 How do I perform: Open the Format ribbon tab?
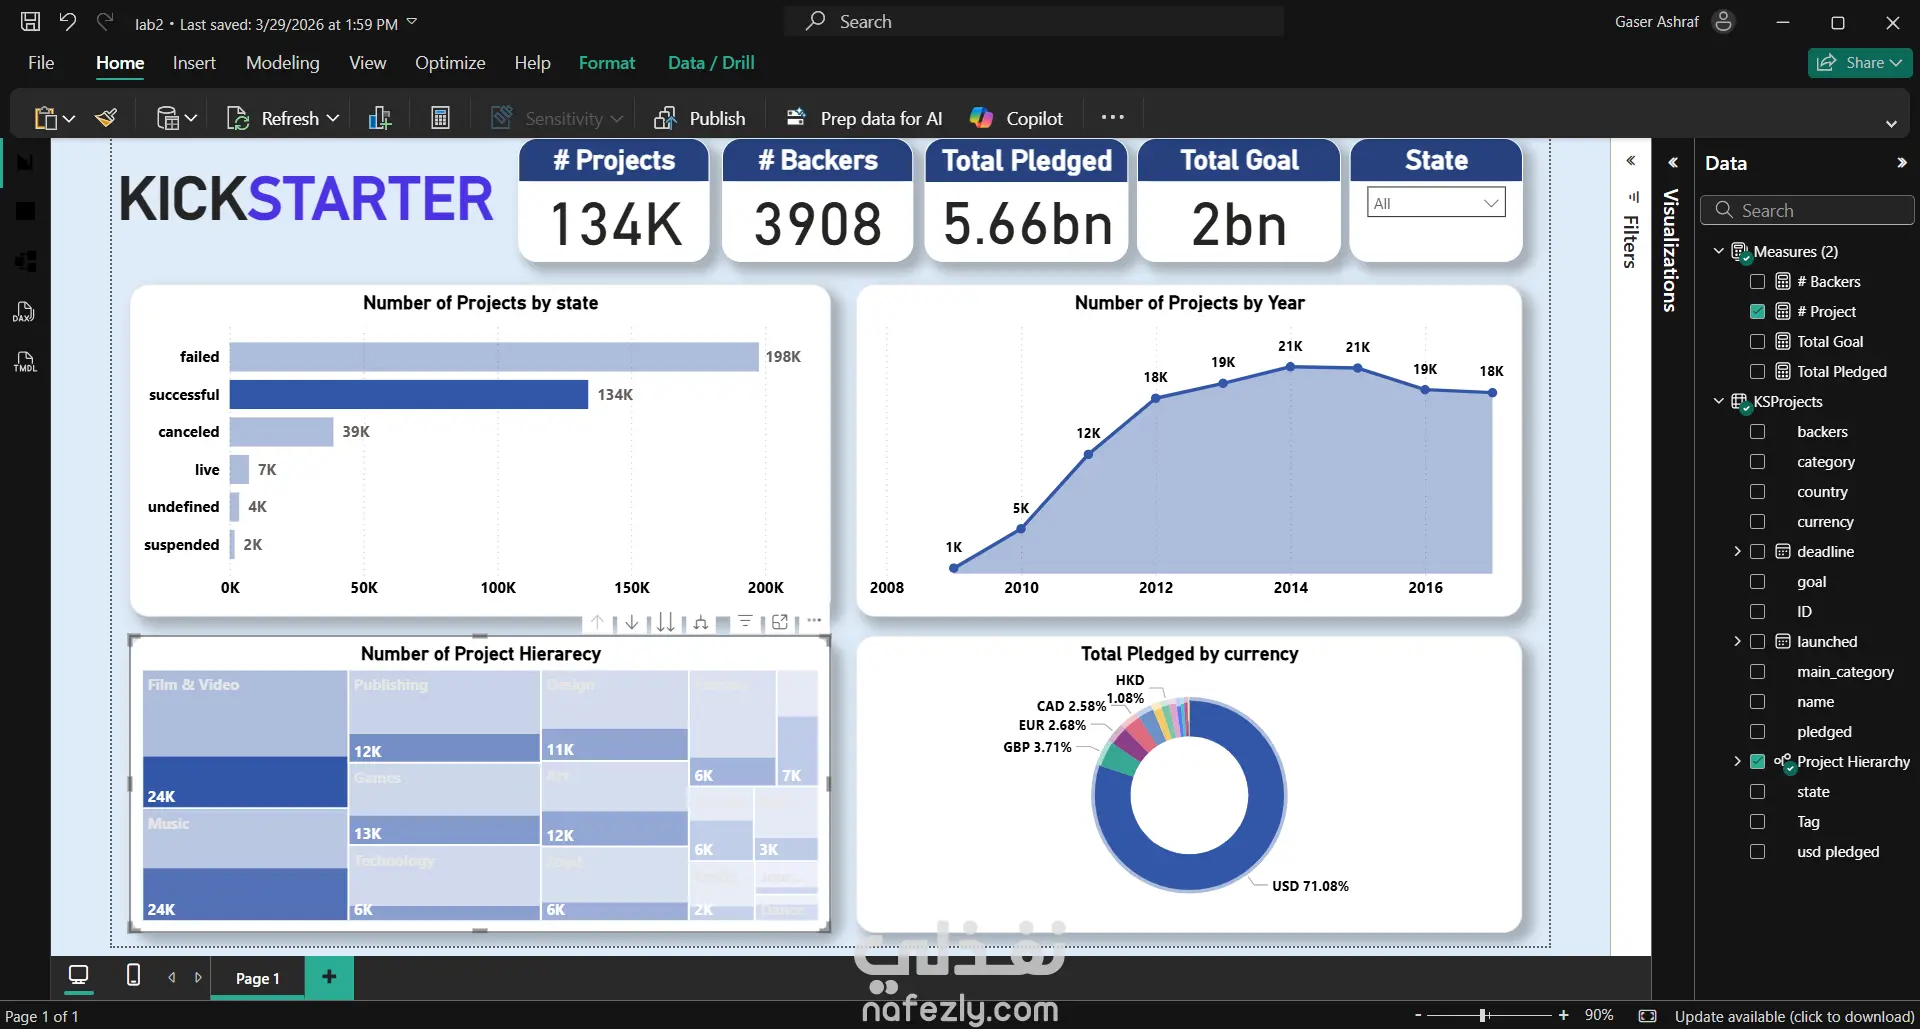[x=607, y=62]
